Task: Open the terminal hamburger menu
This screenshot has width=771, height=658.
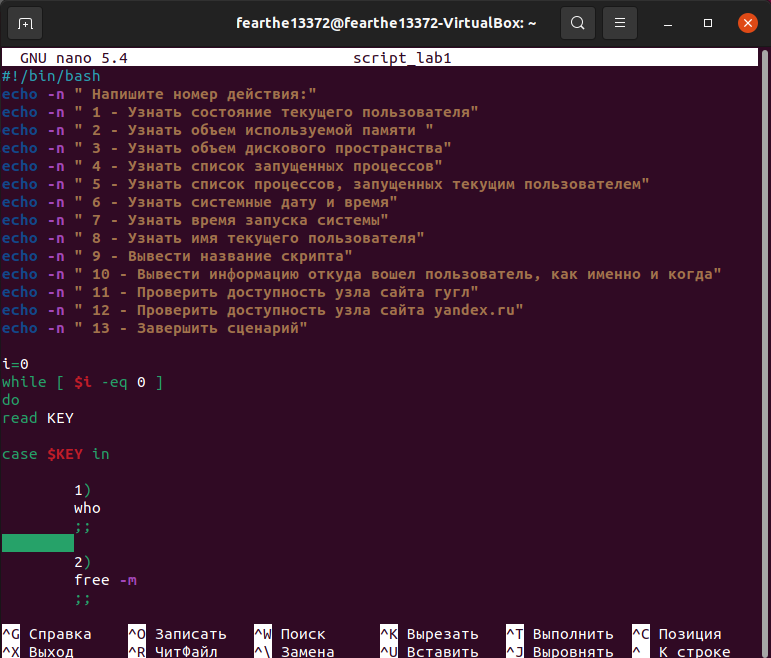Action: tap(620, 23)
